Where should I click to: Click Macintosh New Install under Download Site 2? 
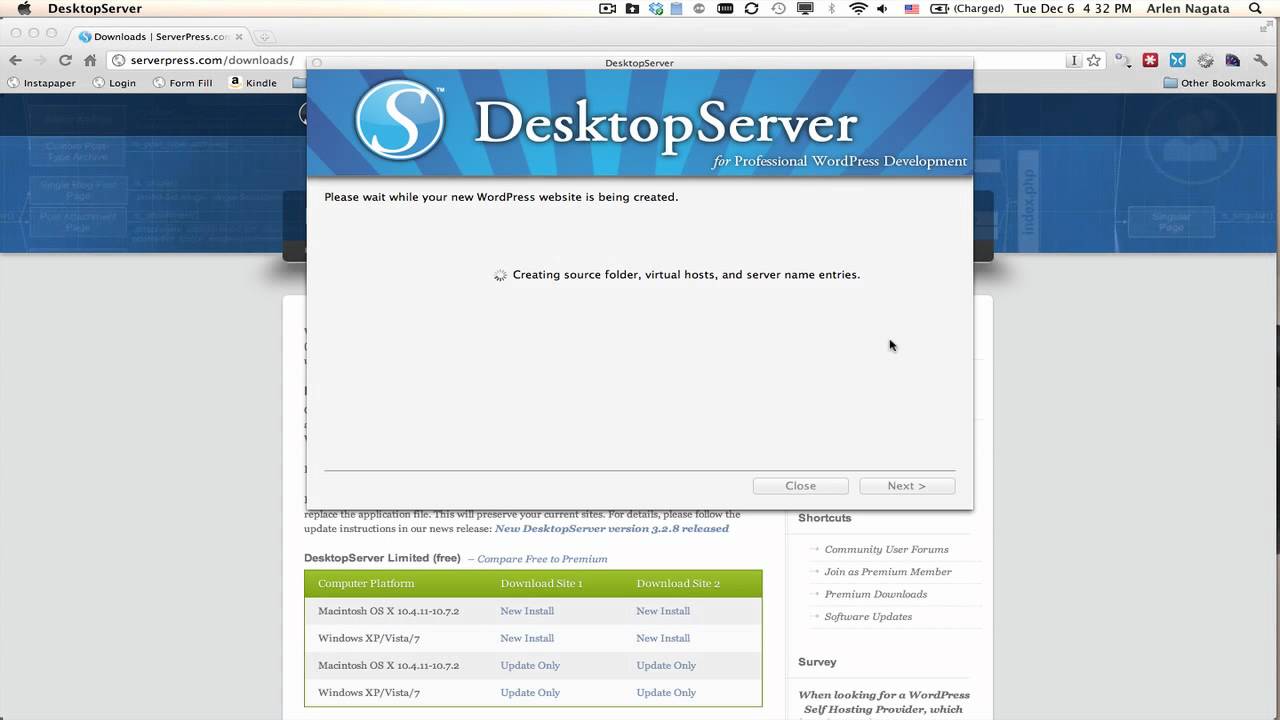663,611
